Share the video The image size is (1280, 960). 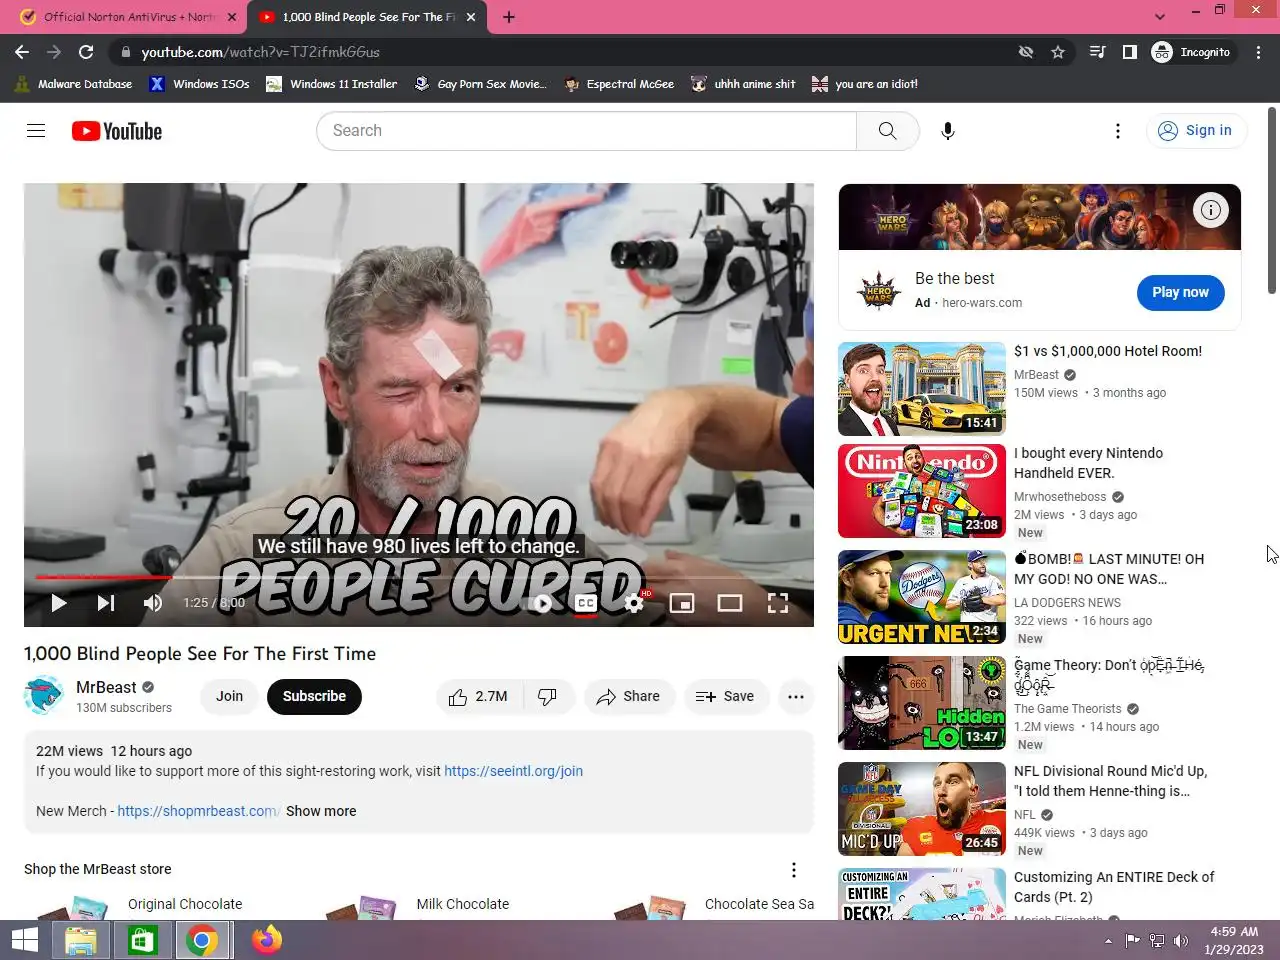628,697
